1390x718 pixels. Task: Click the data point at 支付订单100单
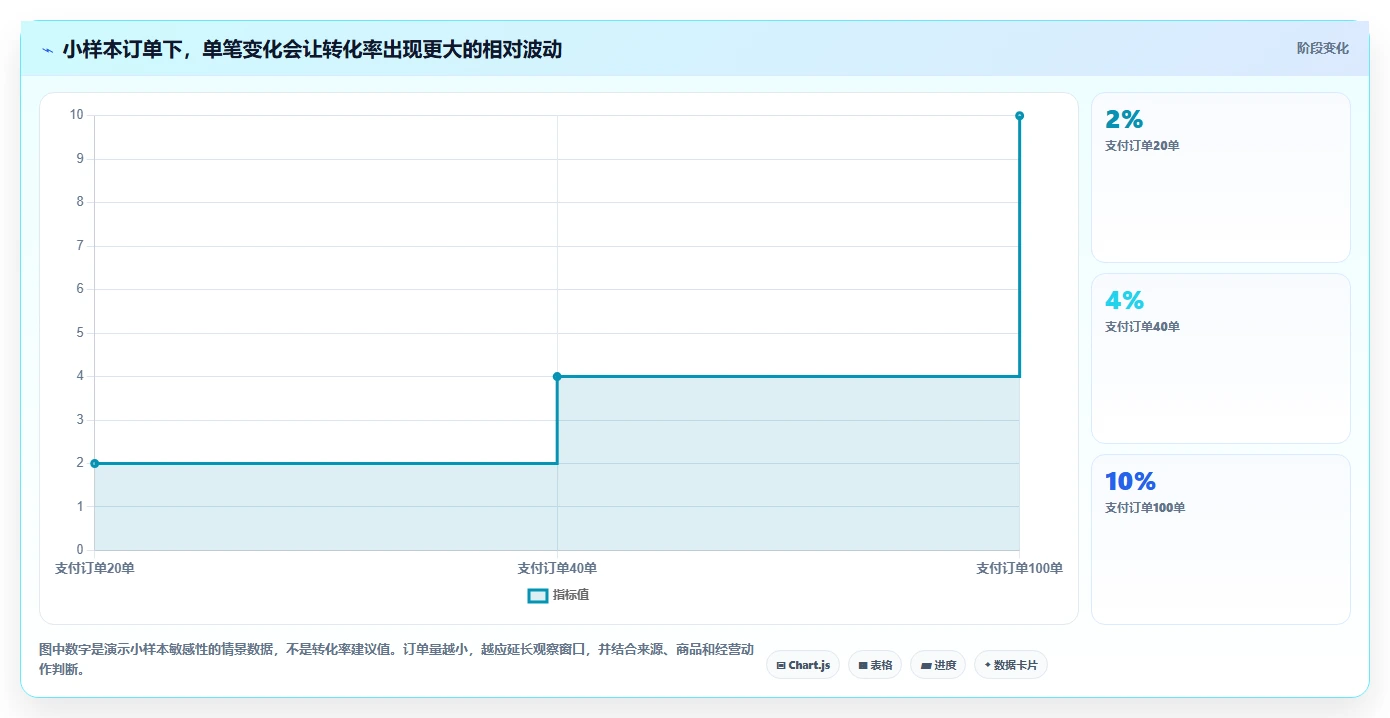1019,116
